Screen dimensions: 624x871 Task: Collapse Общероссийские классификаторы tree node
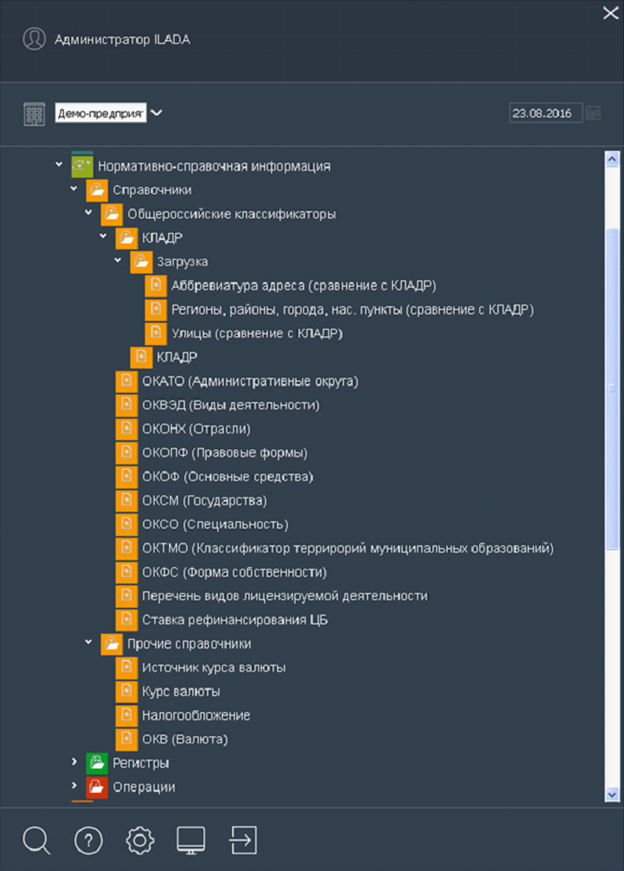88,212
